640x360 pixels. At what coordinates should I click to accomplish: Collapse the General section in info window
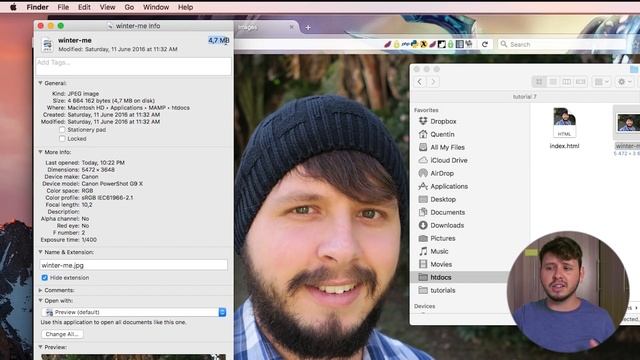[x=40, y=83]
